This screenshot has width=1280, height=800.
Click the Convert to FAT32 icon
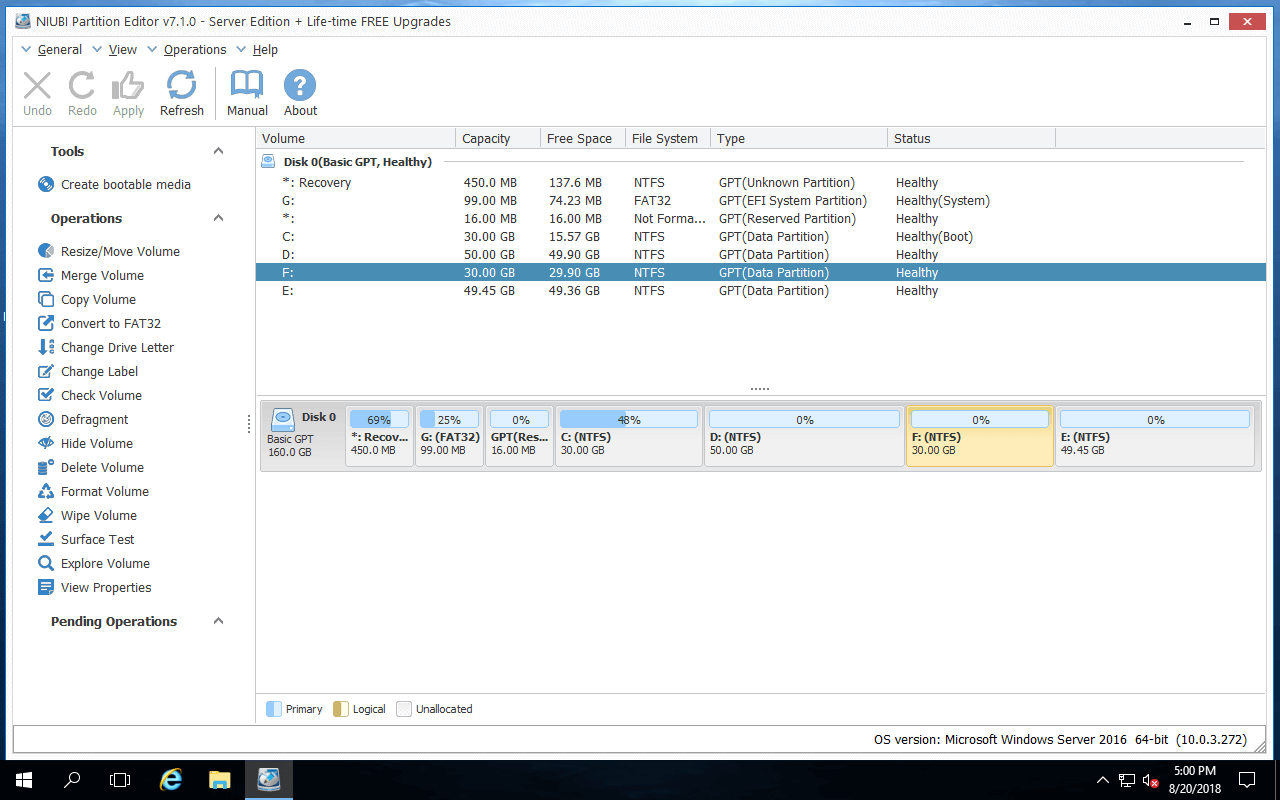[x=46, y=323]
